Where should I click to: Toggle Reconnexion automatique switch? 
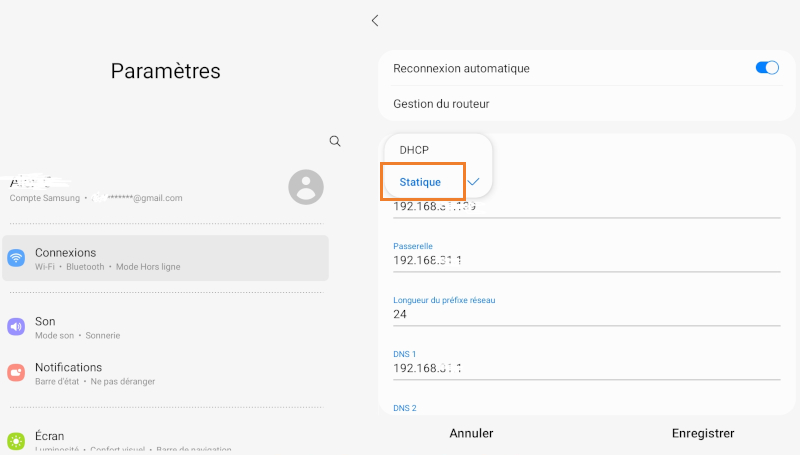click(x=766, y=68)
